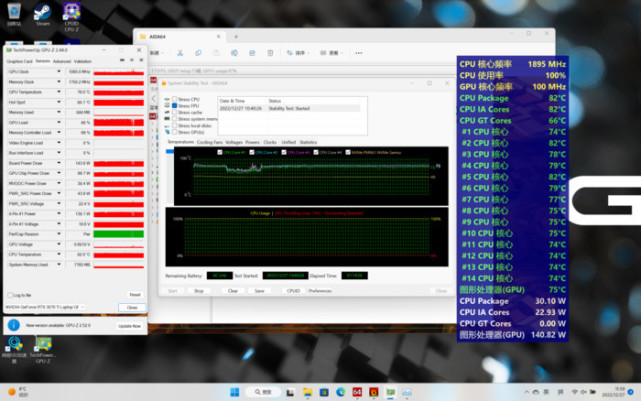Switch to the Cooling Fans tab
Viewport: 641px width, 401px height.
(x=211, y=142)
